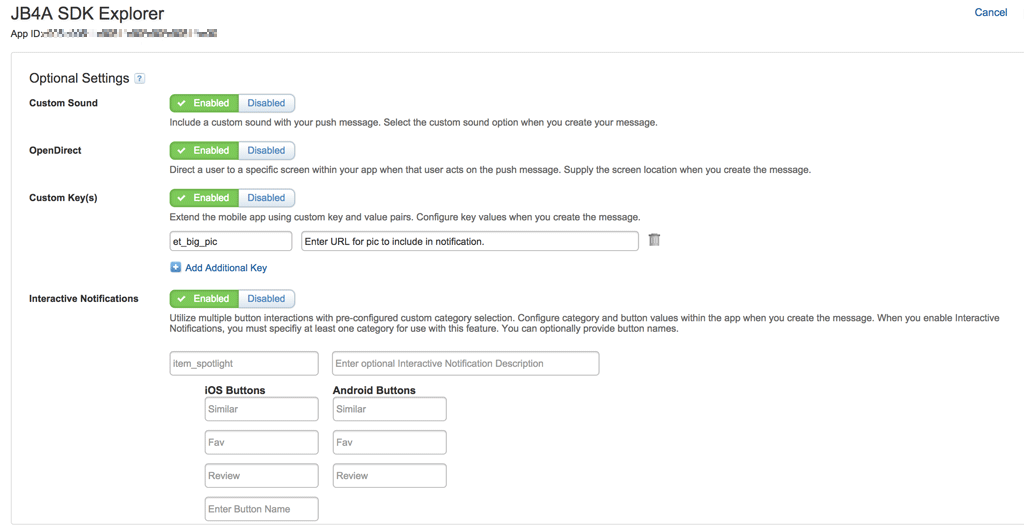Enable Custom Key(s)
The image size is (1024, 528).
(x=204, y=198)
